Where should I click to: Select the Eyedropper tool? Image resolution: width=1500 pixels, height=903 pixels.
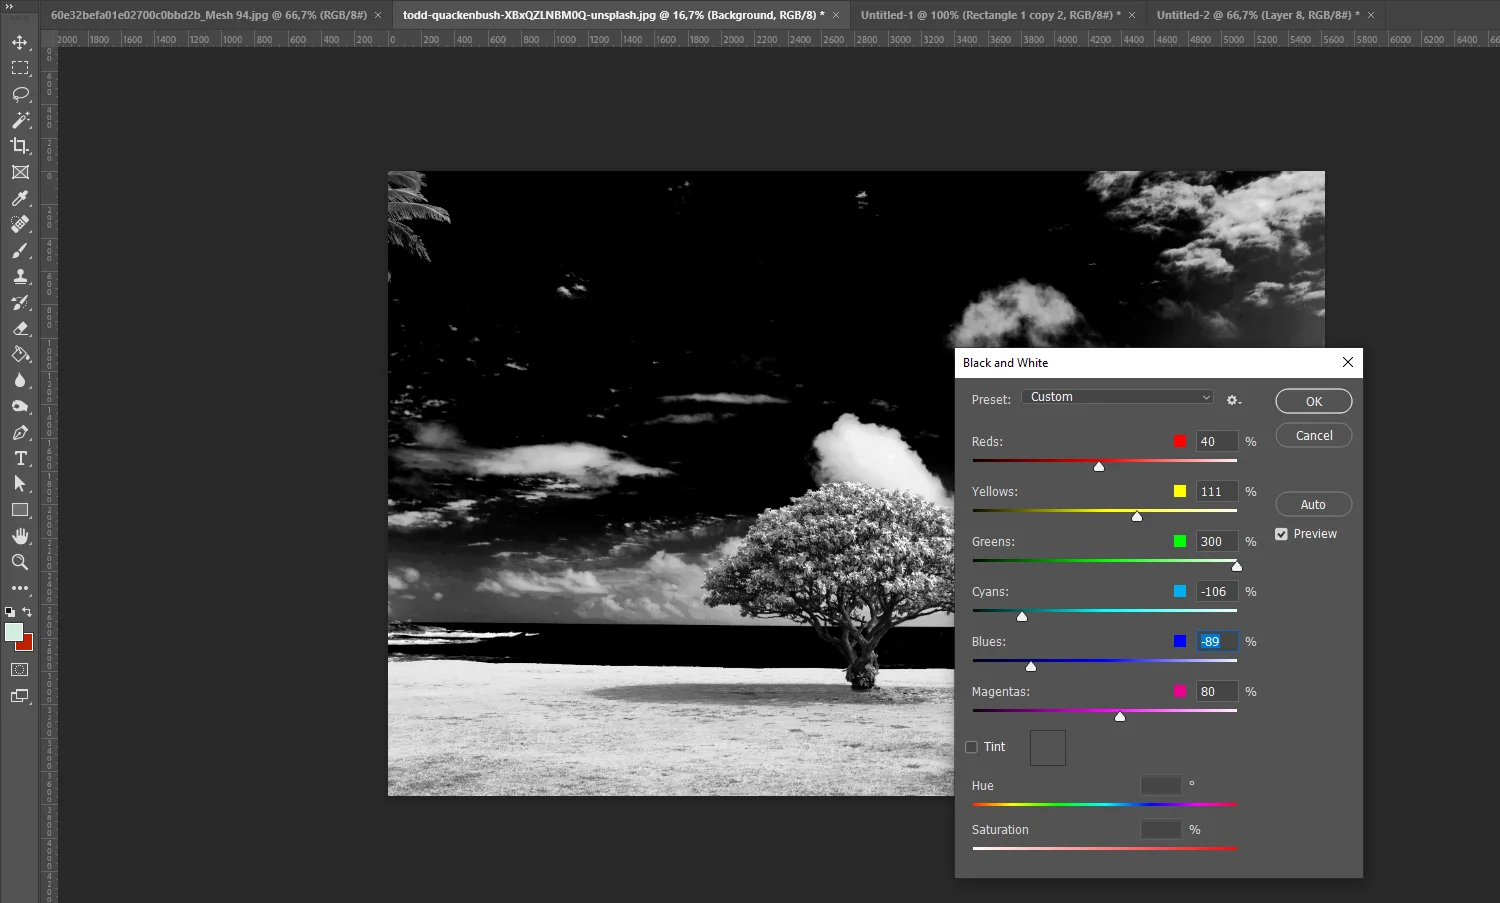coord(20,198)
